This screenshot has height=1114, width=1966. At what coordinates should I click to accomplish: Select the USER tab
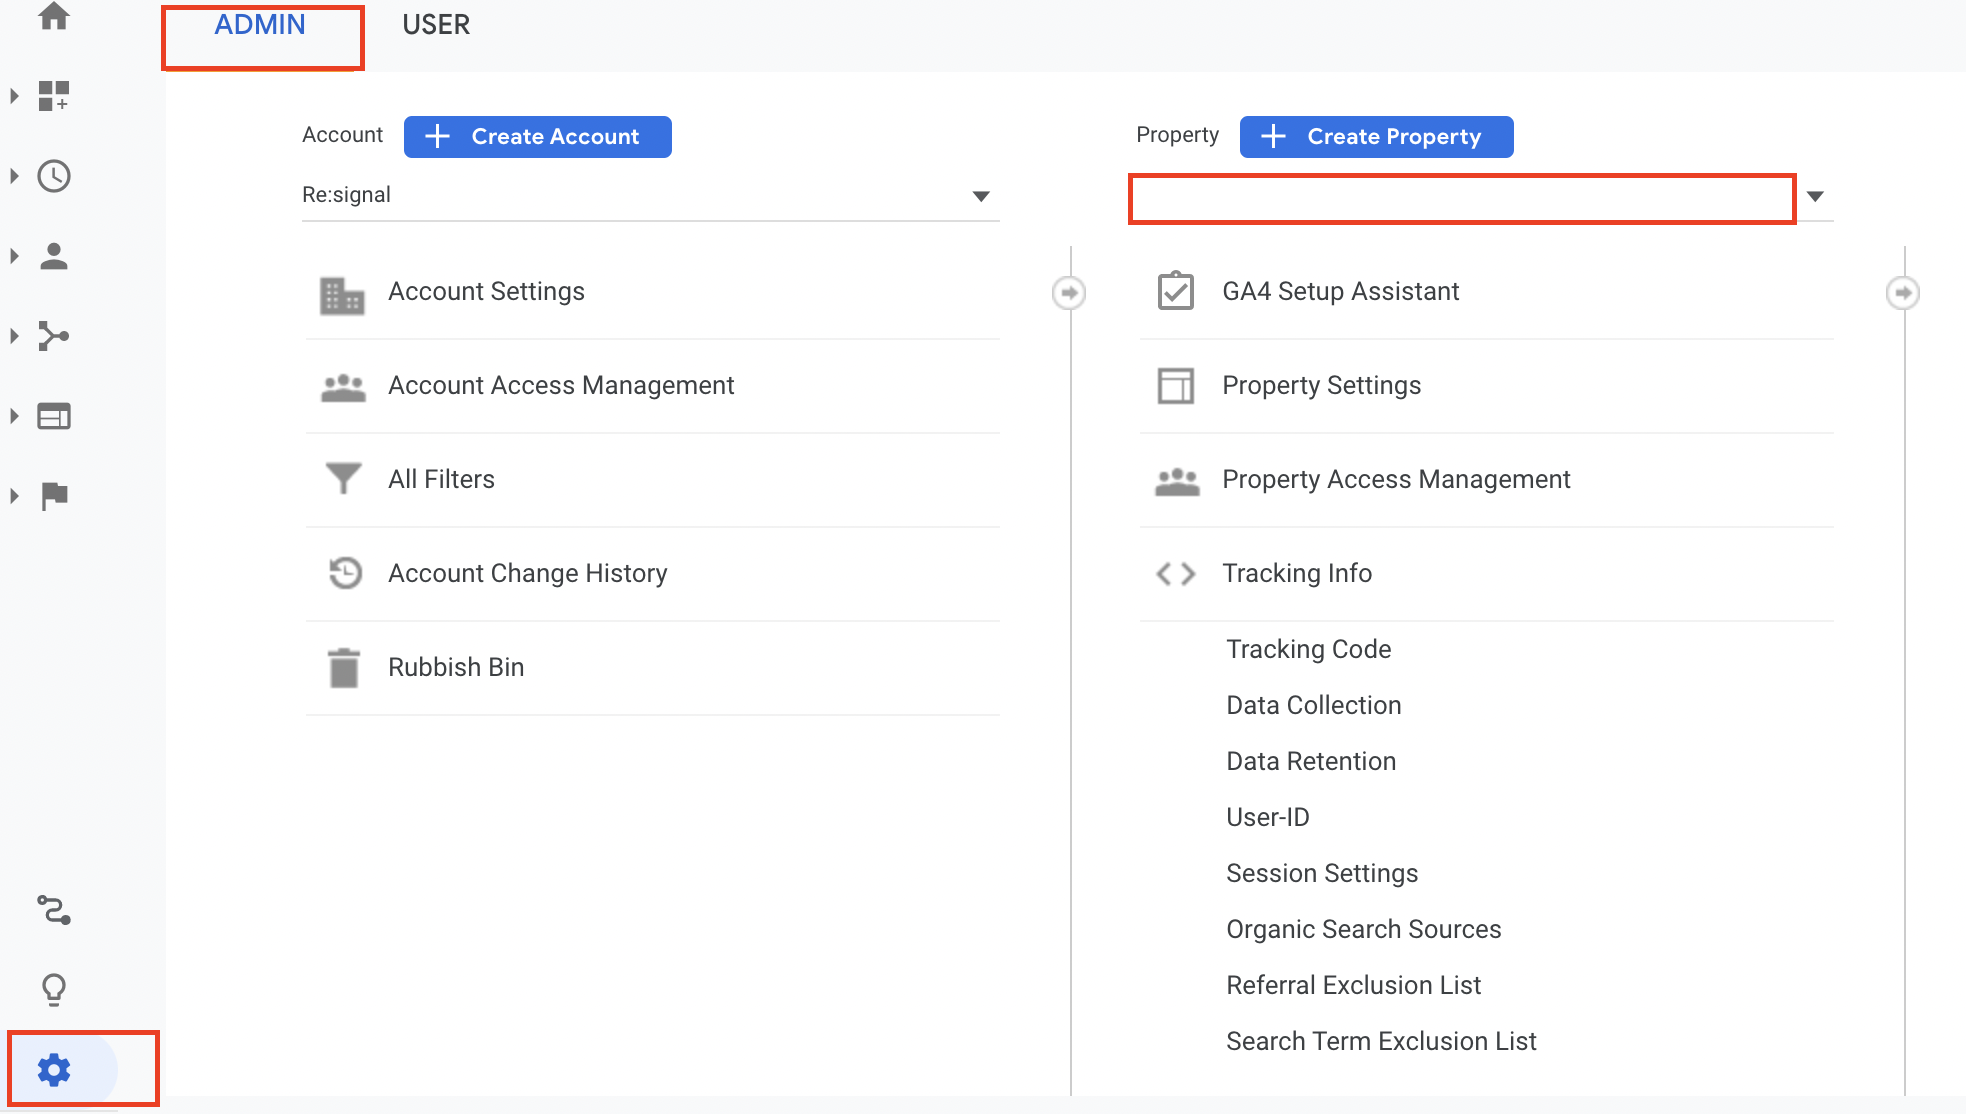pyautogui.click(x=435, y=24)
